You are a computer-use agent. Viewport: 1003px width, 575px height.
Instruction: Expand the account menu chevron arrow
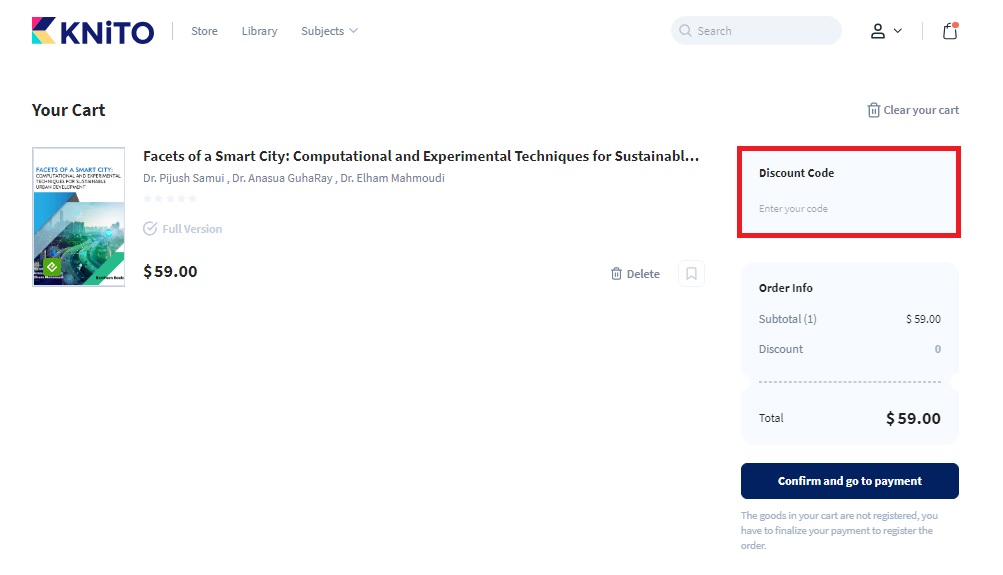[898, 31]
